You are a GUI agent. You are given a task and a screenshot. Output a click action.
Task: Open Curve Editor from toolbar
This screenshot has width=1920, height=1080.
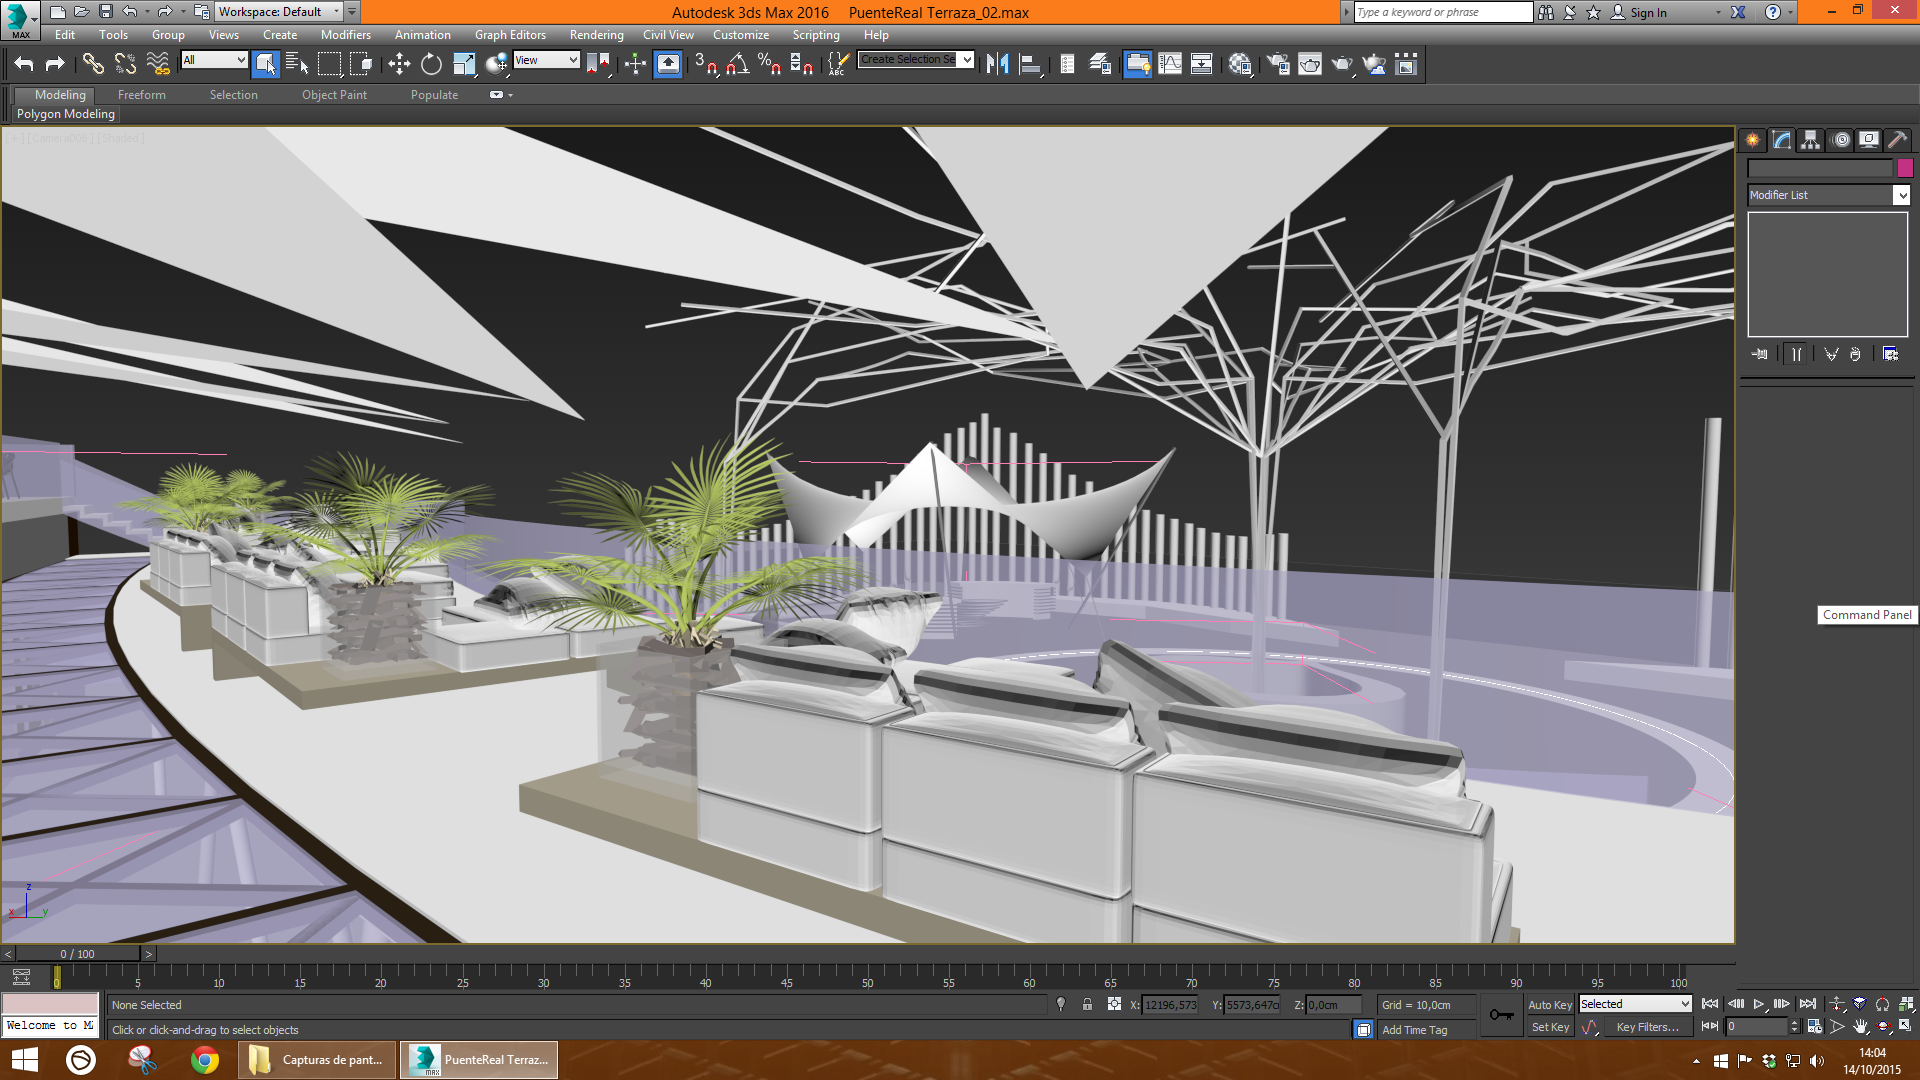coord(1169,65)
